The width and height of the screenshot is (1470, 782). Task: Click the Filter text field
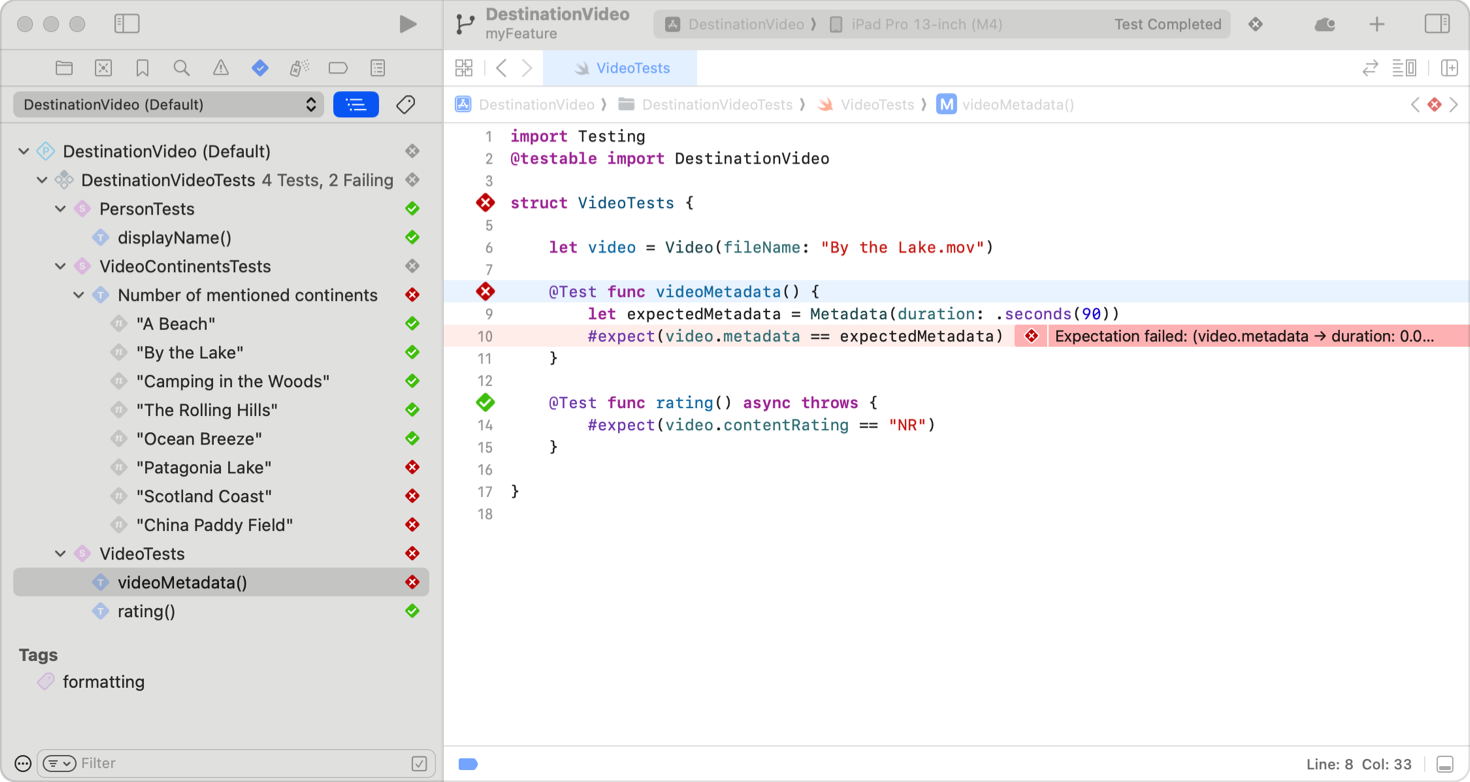pos(240,763)
